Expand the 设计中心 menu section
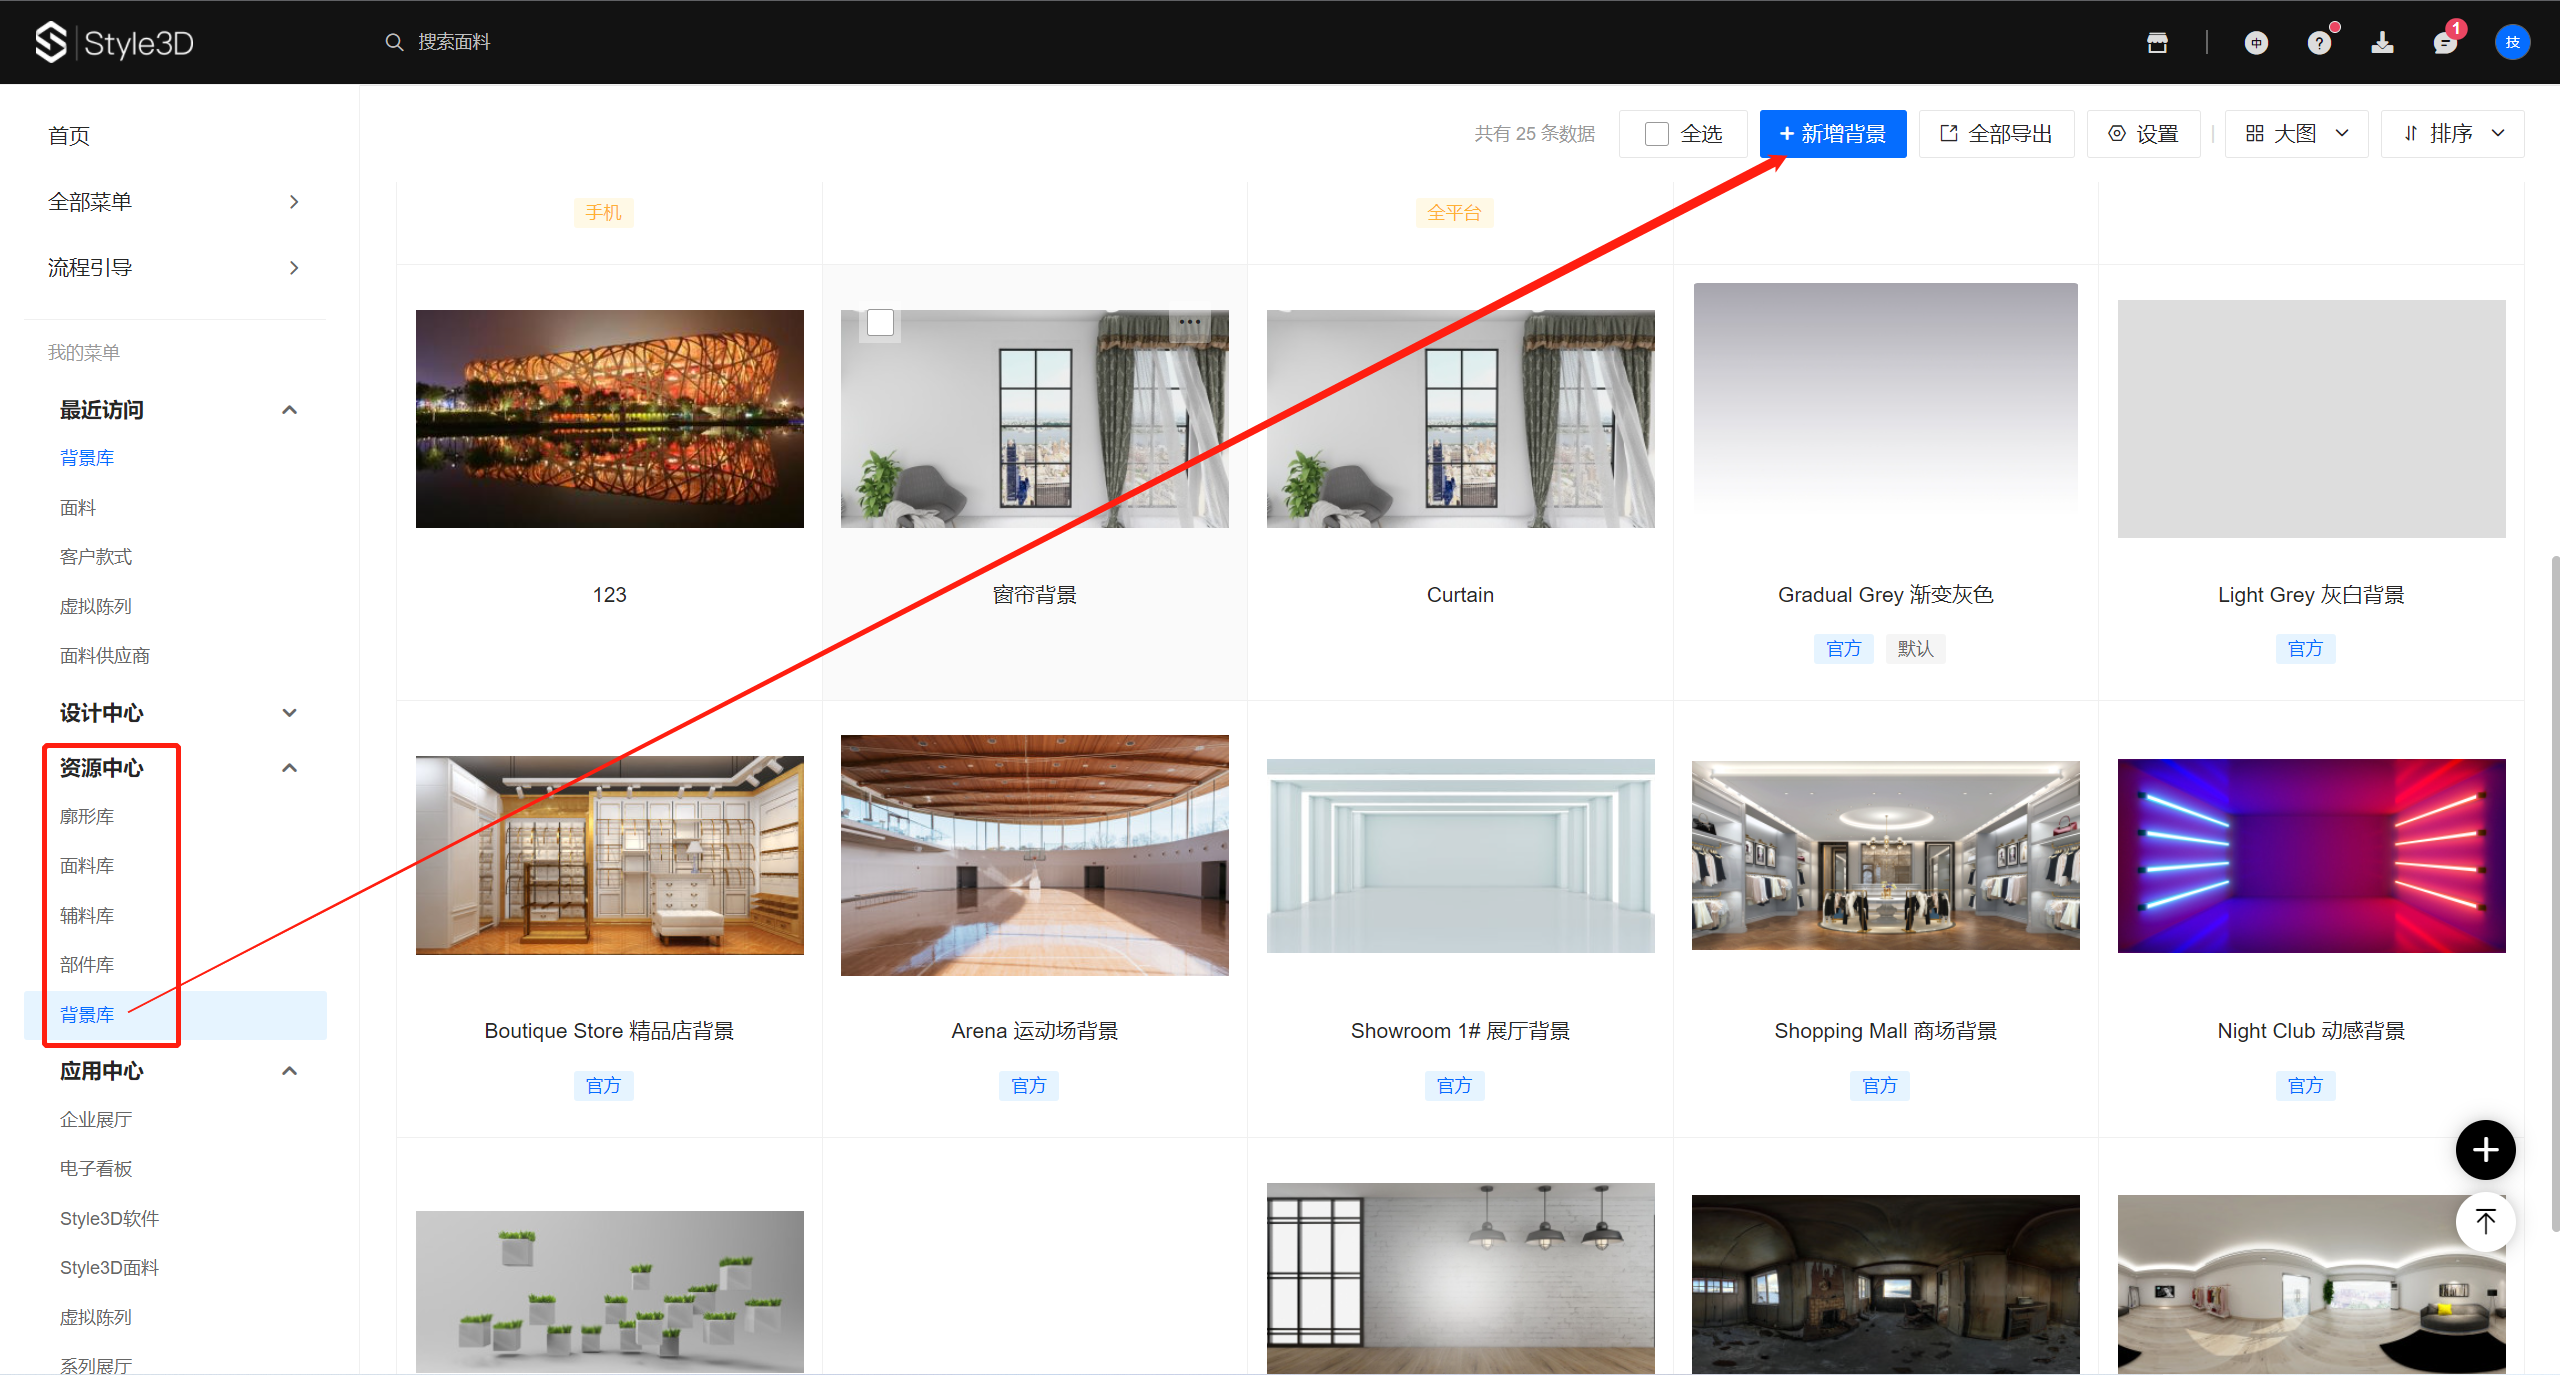 pyautogui.click(x=290, y=713)
